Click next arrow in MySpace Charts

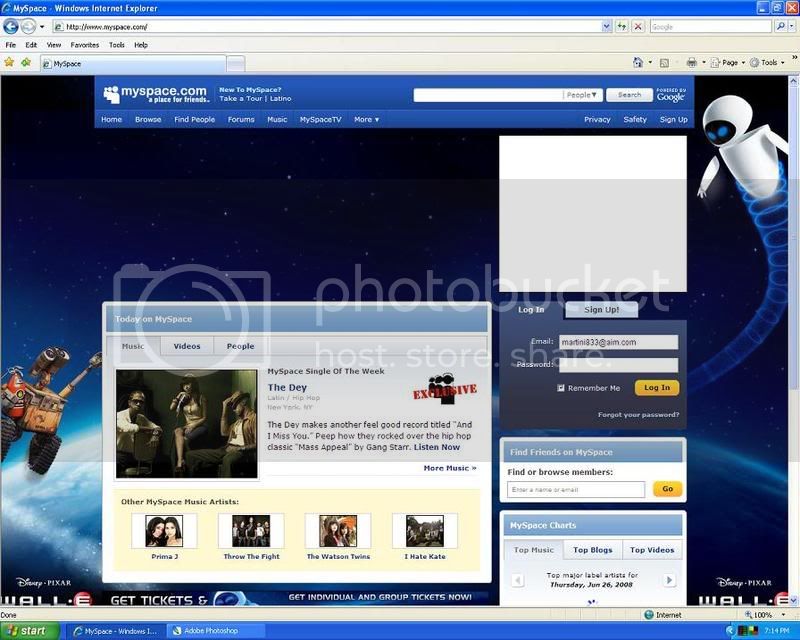(669, 580)
